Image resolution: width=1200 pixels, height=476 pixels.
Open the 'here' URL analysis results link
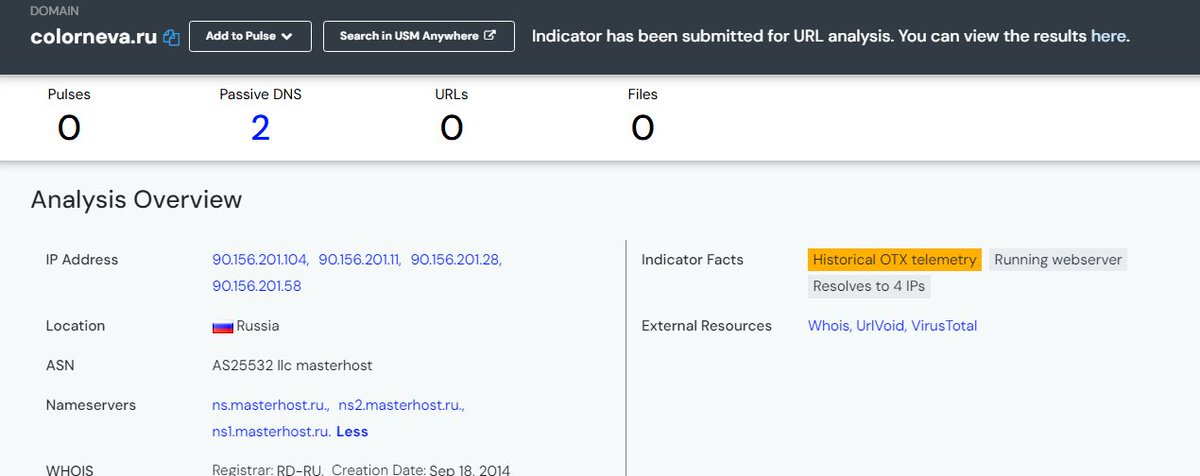[1107, 36]
